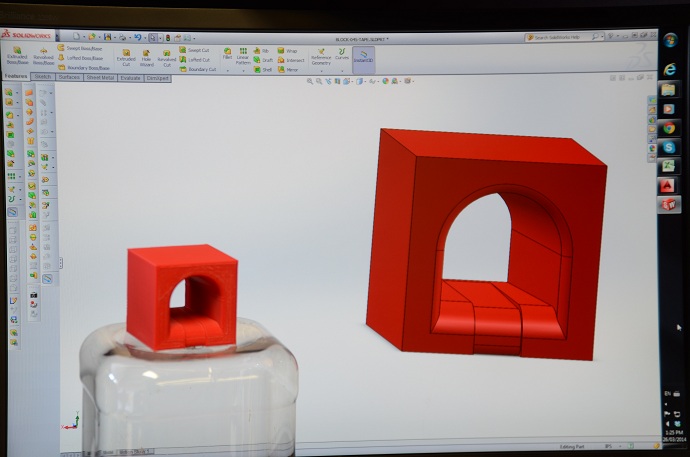This screenshot has width=690, height=457.
Task: Click the Help question mark button
Action: [x=610, y=37]
